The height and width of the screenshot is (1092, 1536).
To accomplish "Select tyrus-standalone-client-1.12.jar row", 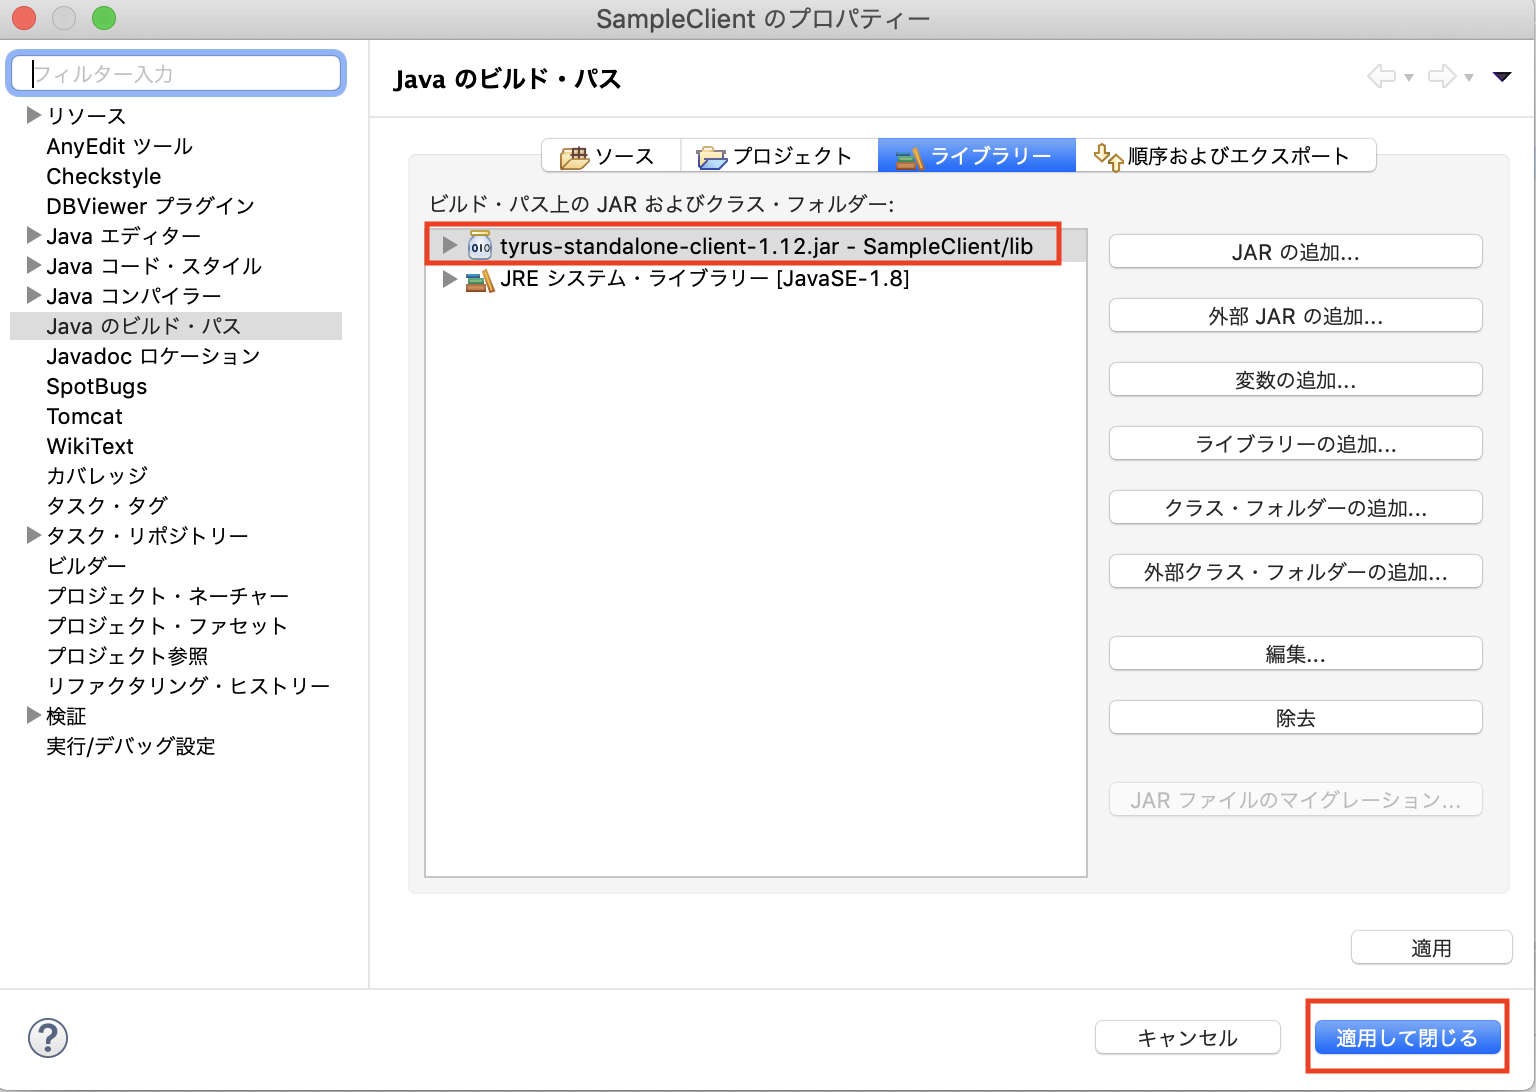I will 756,246.
